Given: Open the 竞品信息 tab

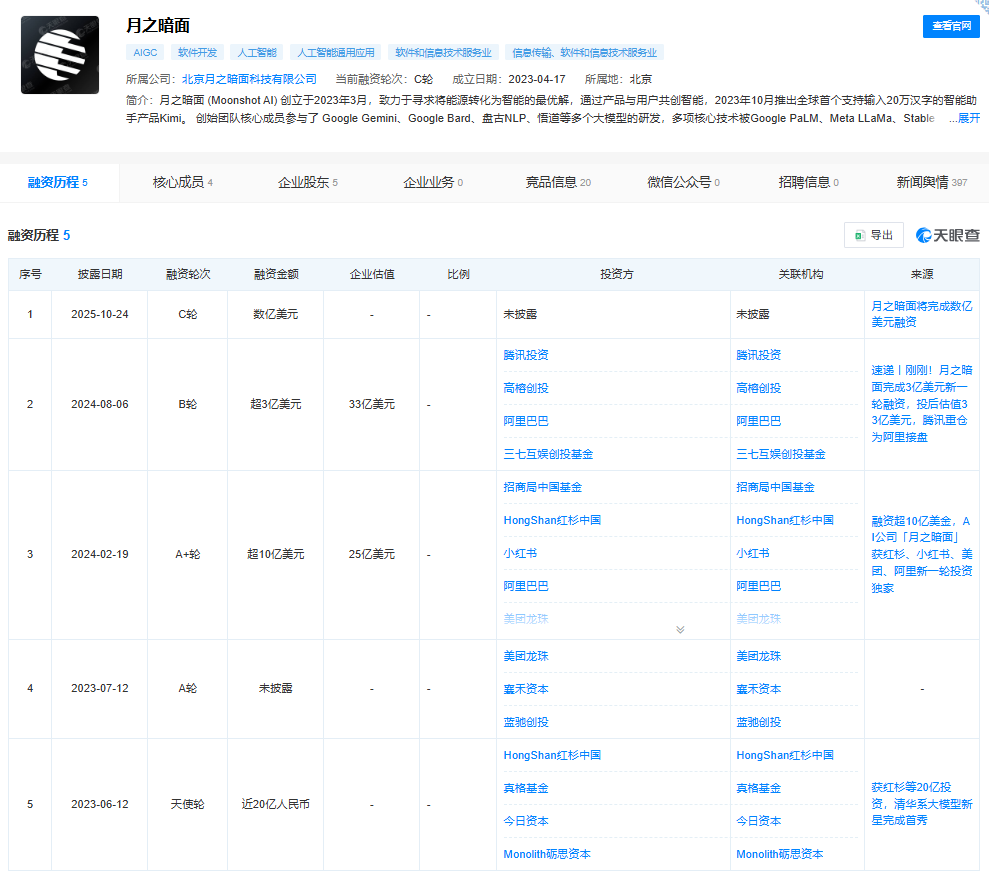Looking at the screenshot, I should tap(552, 183).
